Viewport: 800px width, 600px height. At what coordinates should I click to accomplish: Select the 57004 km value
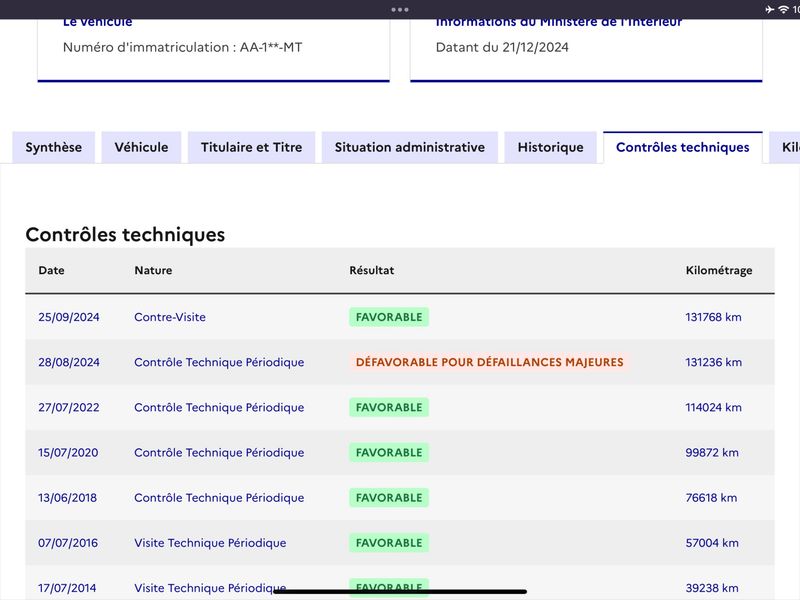712,543
